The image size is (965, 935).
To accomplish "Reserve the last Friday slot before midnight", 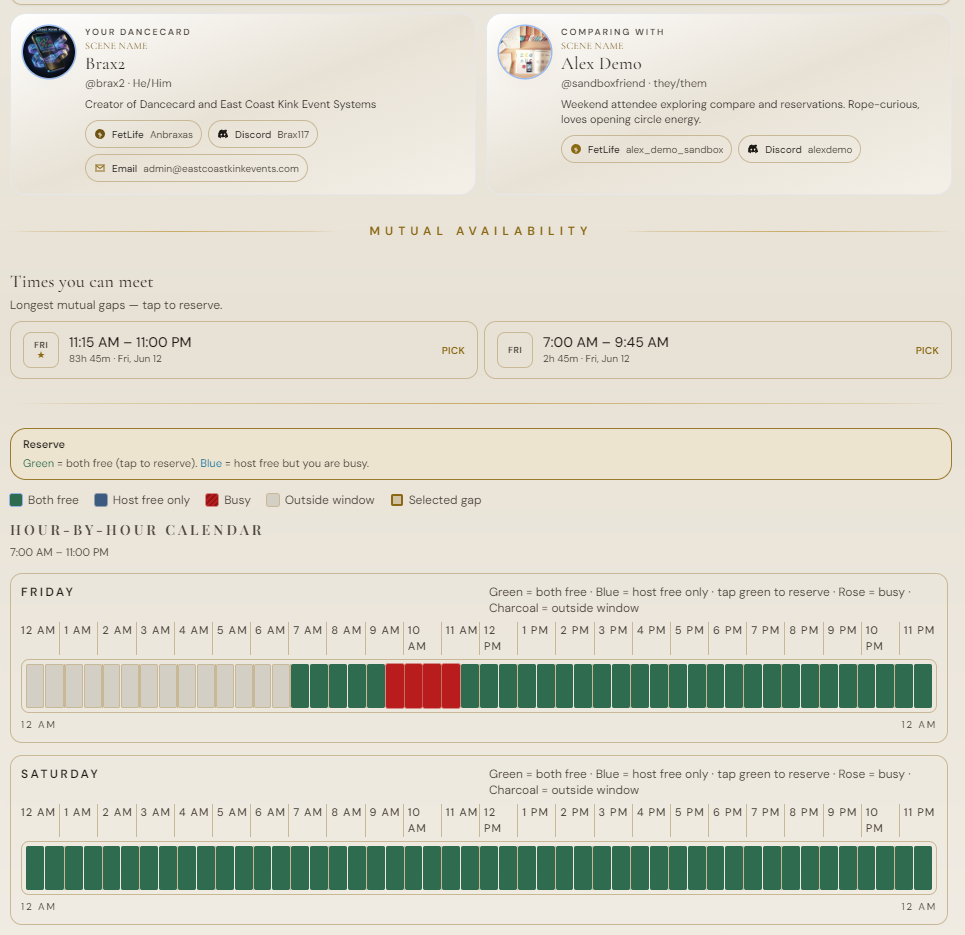I will click(923, 686).
